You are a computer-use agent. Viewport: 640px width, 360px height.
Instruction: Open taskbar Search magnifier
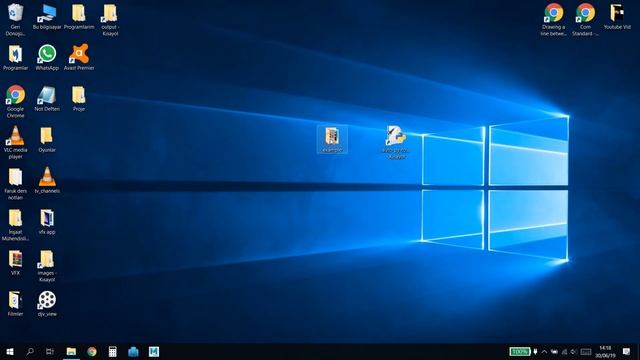(x=30, y=351)
